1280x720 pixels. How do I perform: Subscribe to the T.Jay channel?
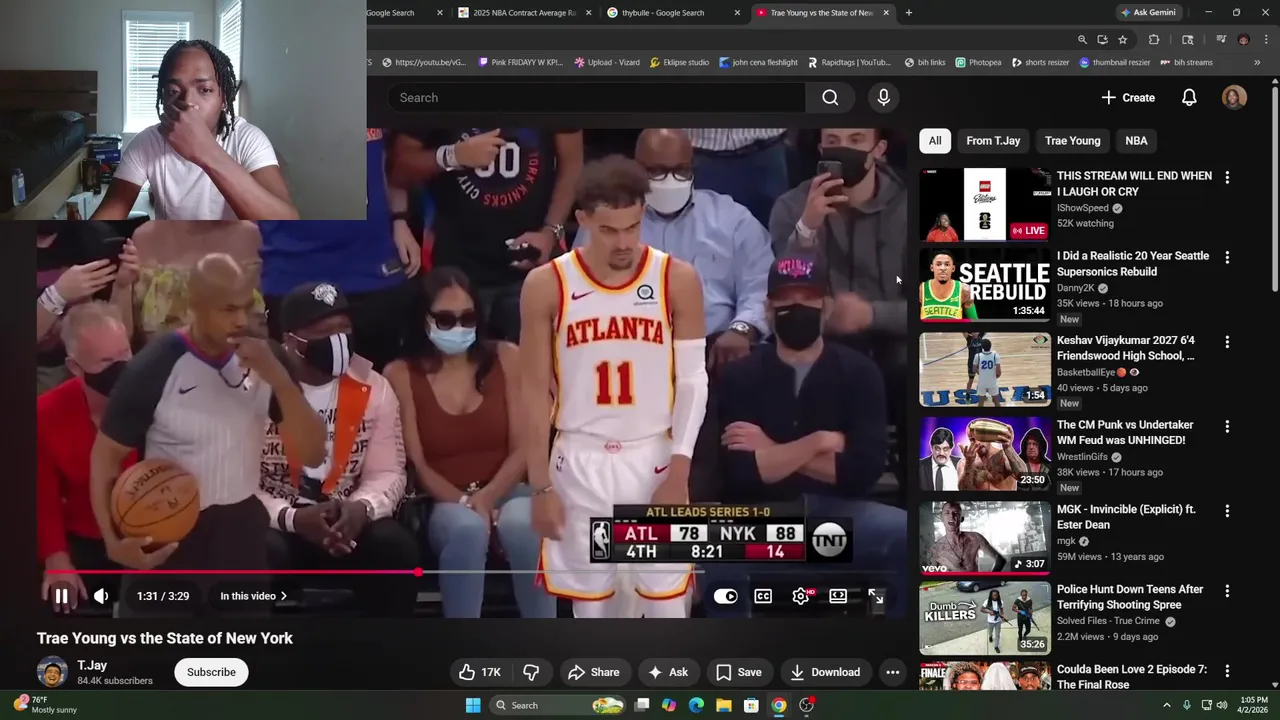211,672
